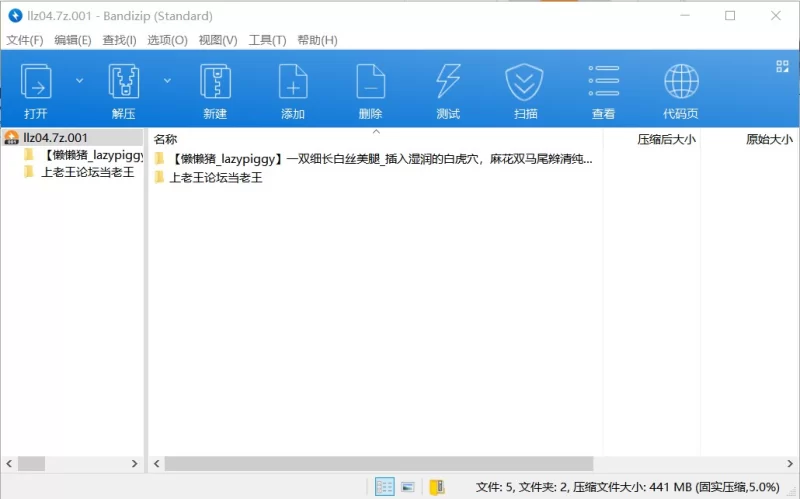The image size is (800, 499).
Task: Switch to details list view in status bar
Action: coord(384,487)
